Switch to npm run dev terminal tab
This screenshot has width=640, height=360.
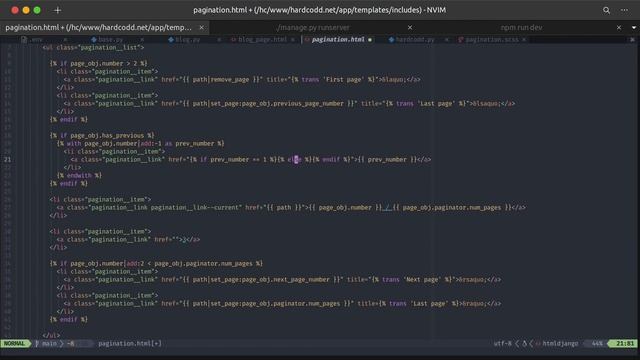(x=521, y=27)
